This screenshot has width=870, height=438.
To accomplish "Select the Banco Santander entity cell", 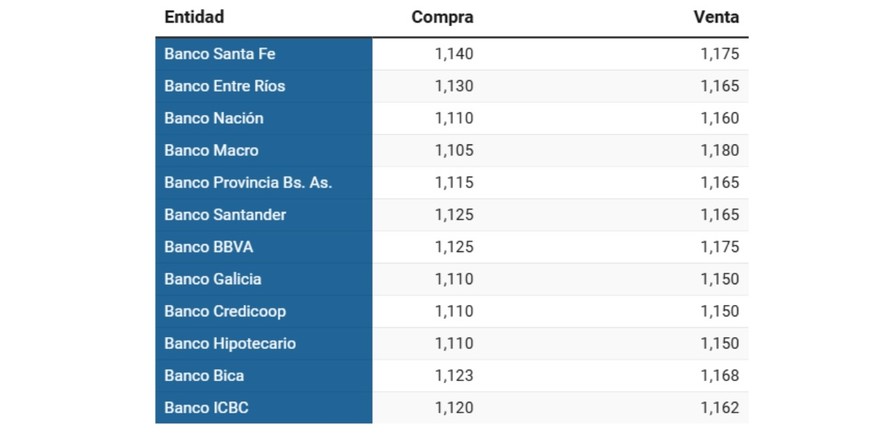I will (225, 215).
